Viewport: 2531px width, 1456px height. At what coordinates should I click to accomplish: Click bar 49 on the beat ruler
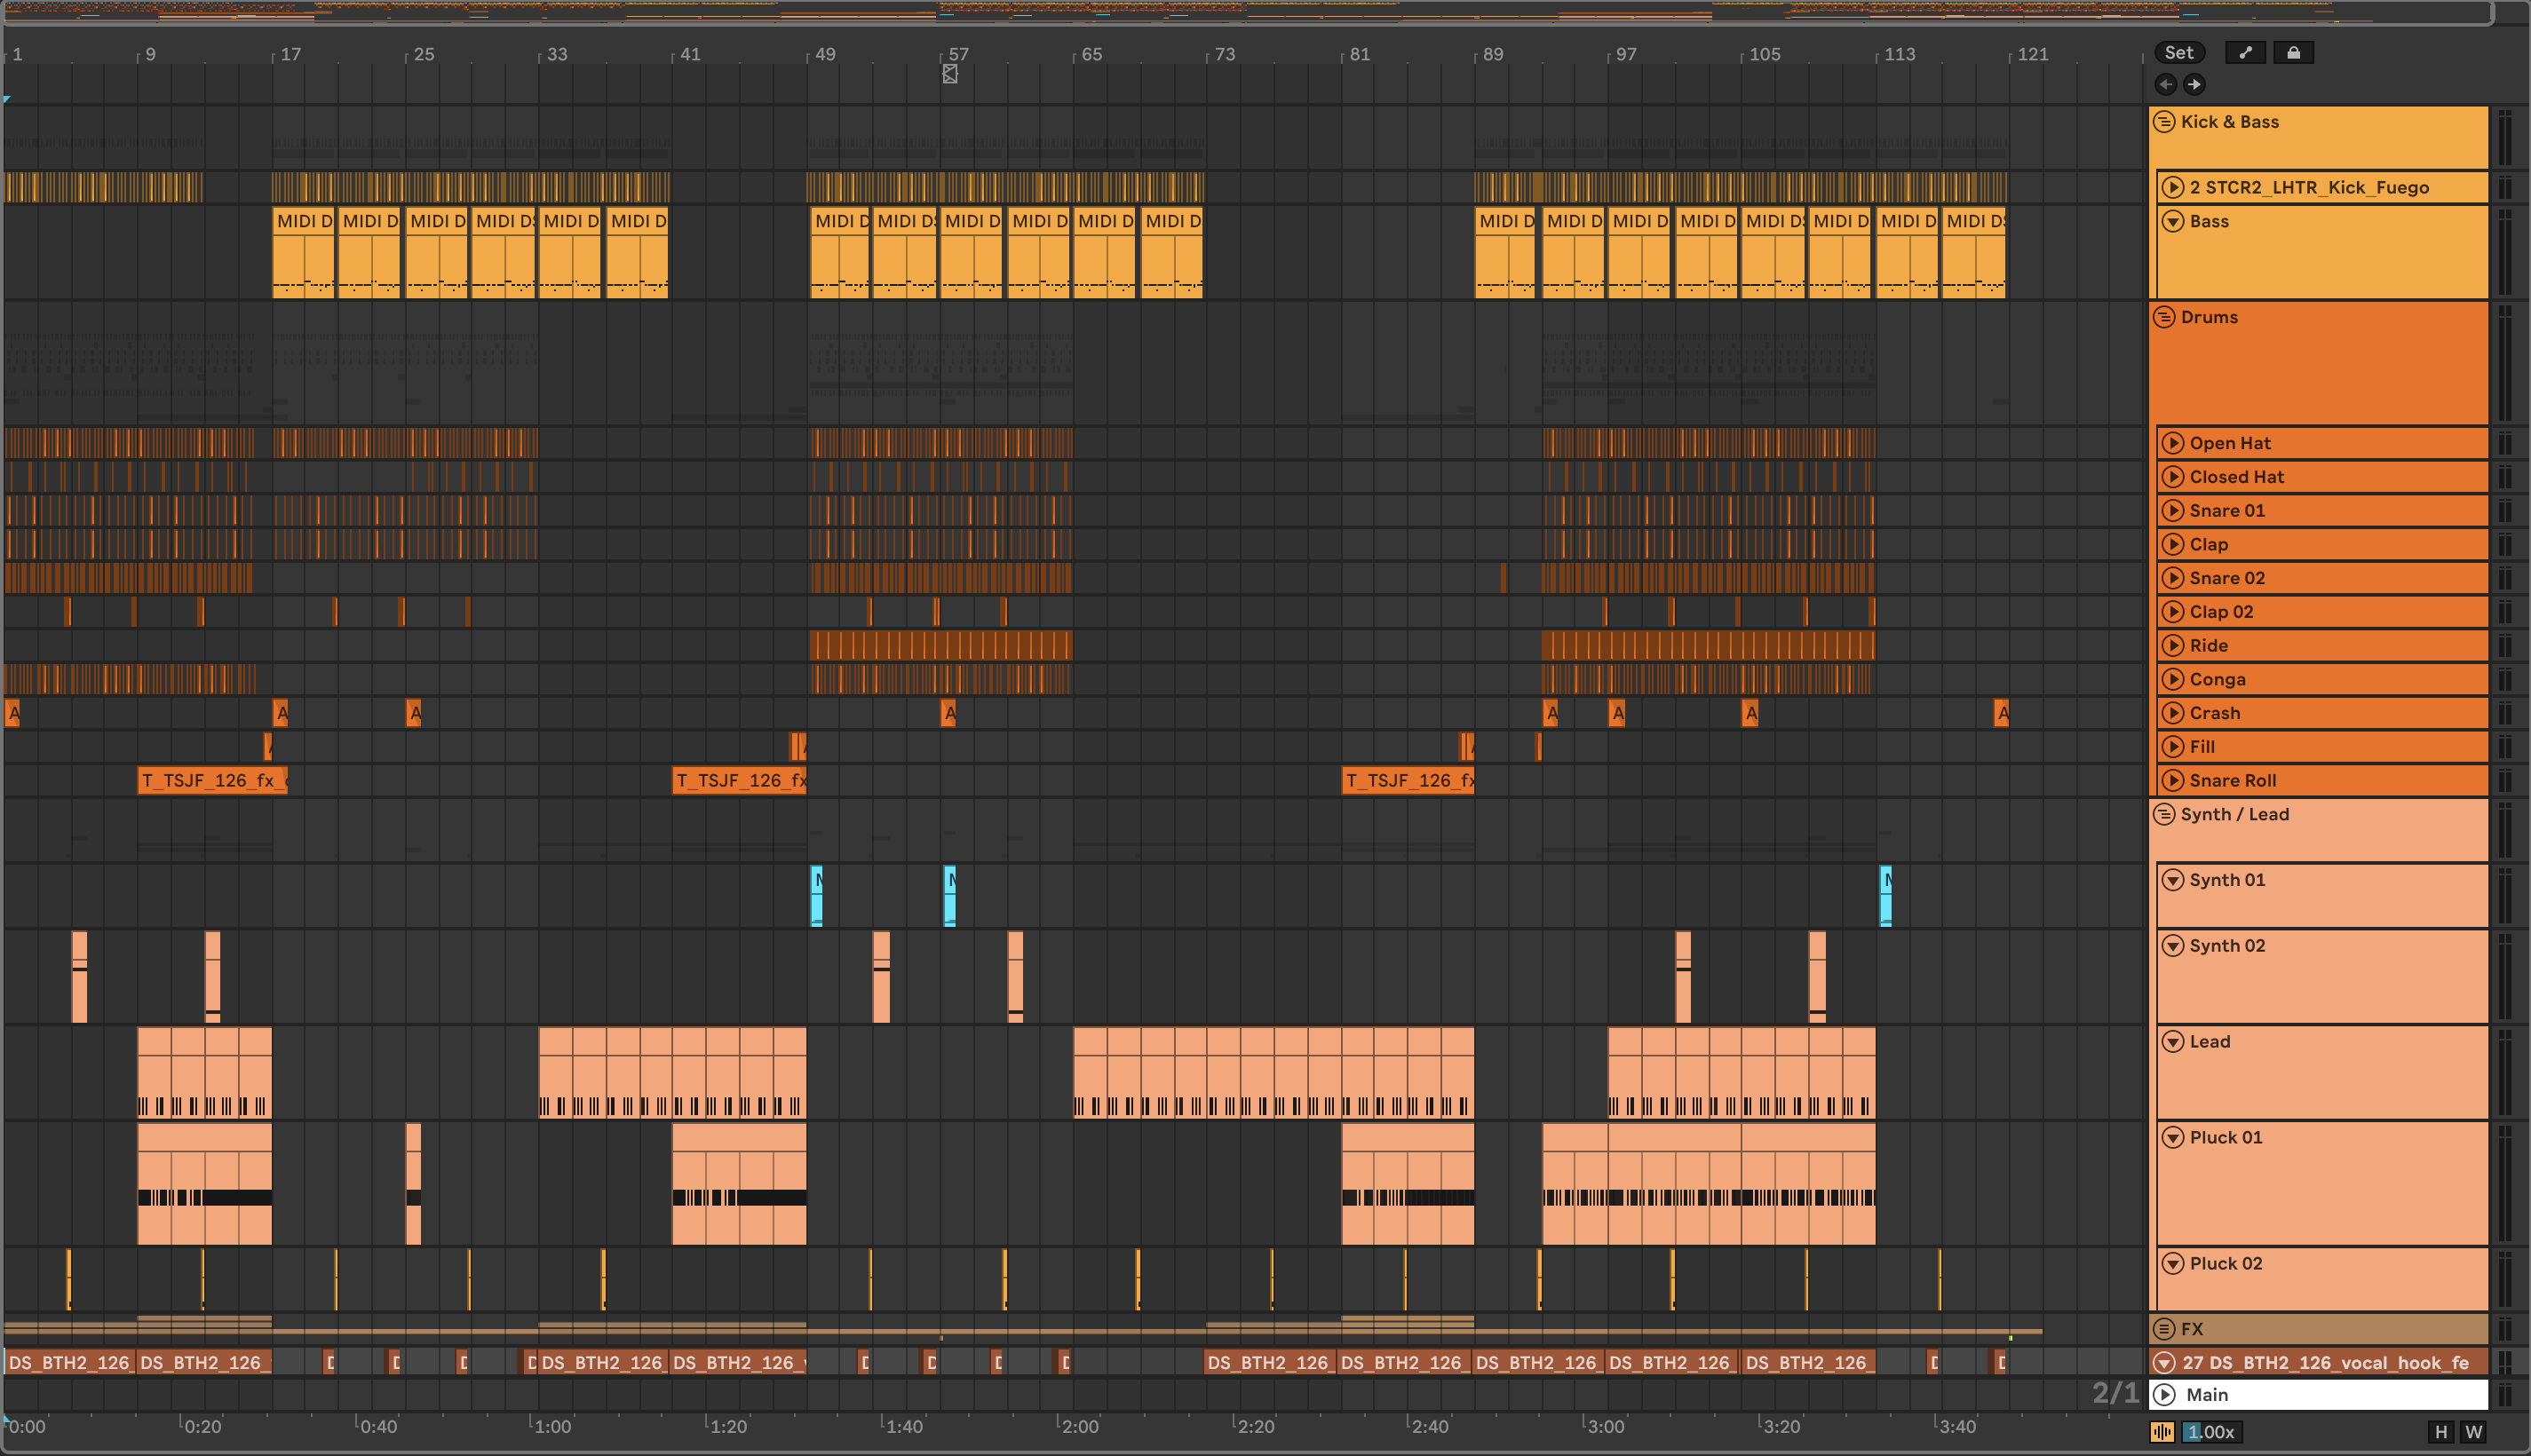point(824,54)
